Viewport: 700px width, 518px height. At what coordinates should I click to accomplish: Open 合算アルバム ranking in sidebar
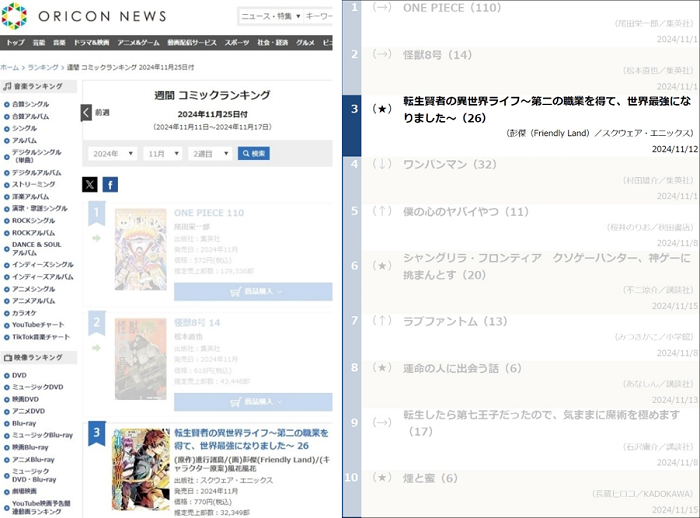pyautogui.click(x=30, y=117)
